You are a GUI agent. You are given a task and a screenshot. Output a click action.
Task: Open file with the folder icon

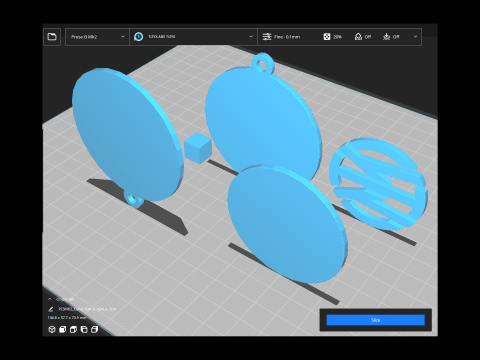52,37
